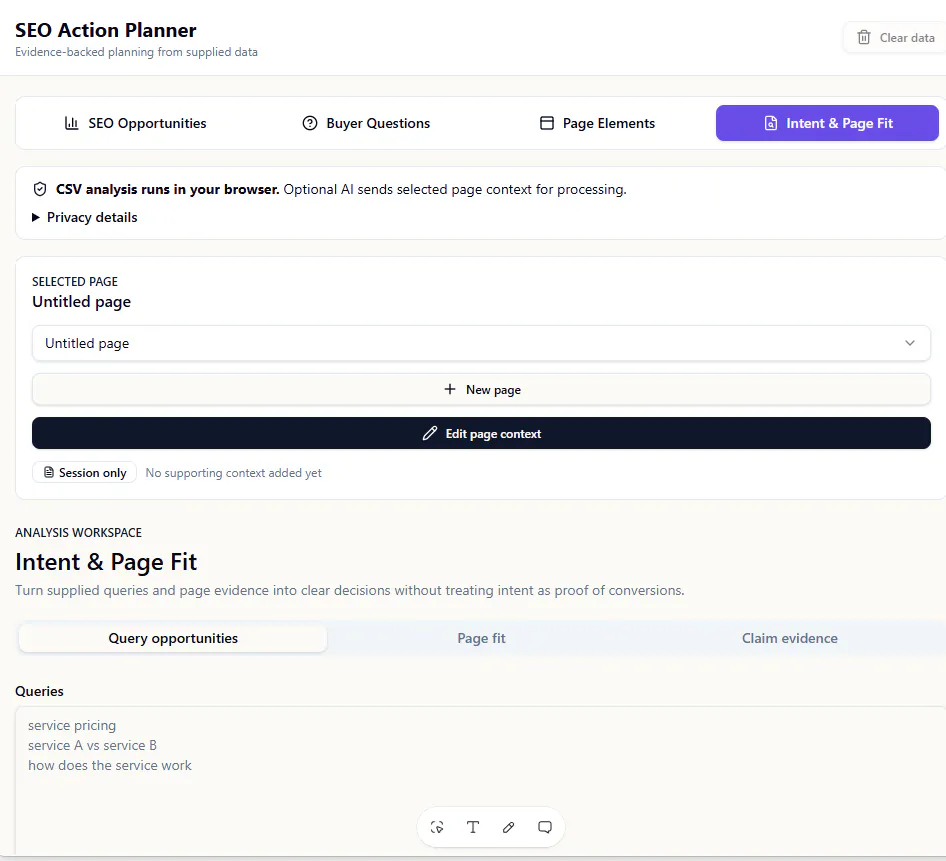Click the SEO Action Planner title
This screenshot has height=861, width=946.
(x=106, y=30)
